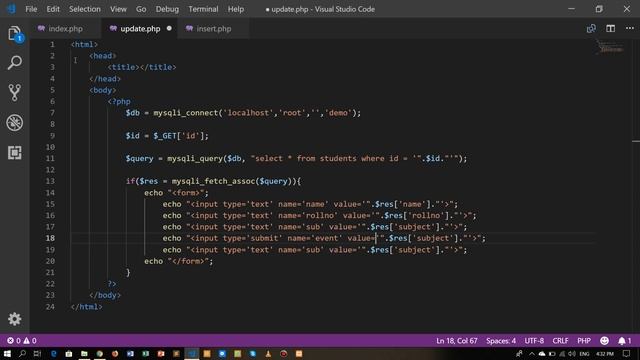Click the ENG input language indicator
This screenshot has height=360, width=640.
pos(584,353)
